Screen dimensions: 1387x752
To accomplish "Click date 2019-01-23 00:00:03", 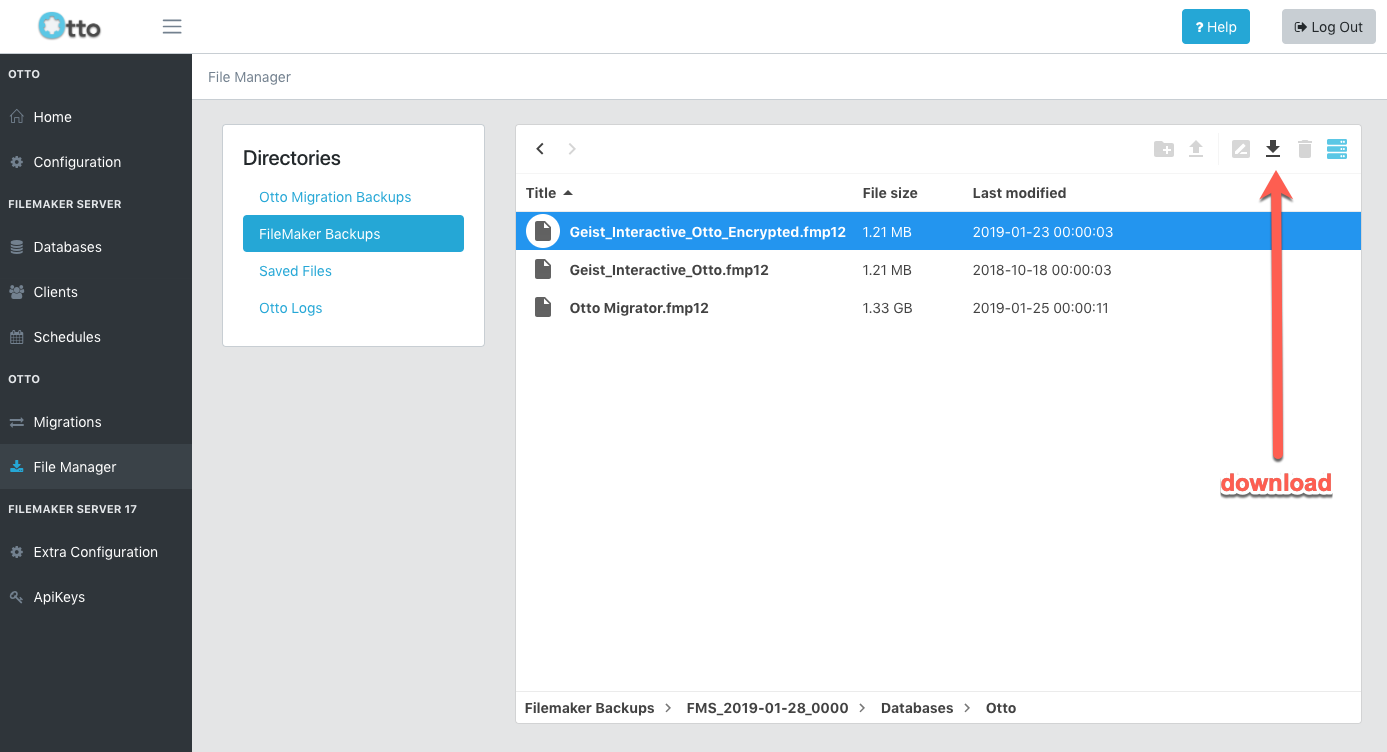I will (x=1042, y=232).
